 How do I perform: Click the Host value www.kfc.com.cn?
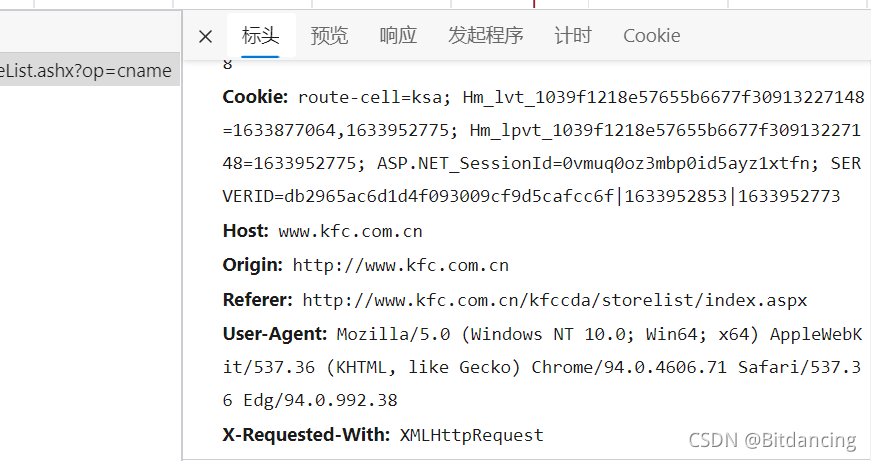point(350,232)
